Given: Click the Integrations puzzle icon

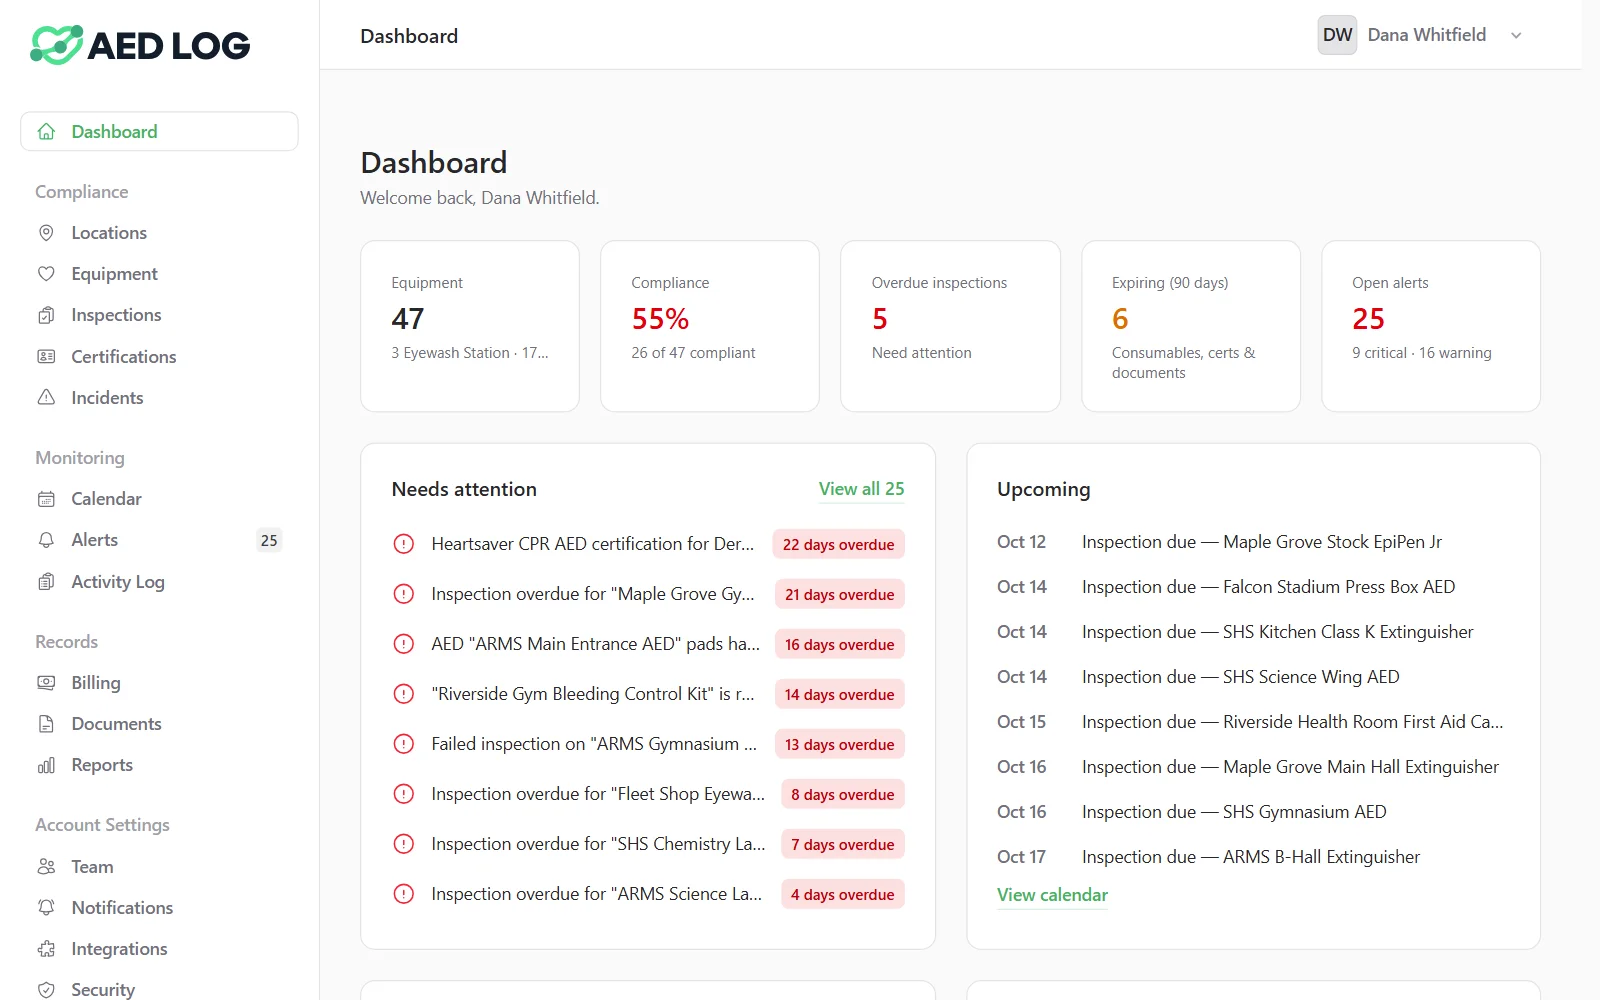Looking at the screenshot, I should tap(46, 949).
